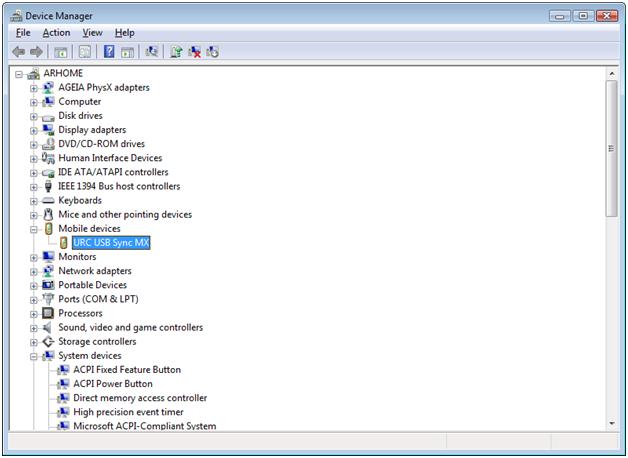Select the ARHOME computer name
Image resolution: width=628 pixels, height=458 pixels.
tap(63, 73)
